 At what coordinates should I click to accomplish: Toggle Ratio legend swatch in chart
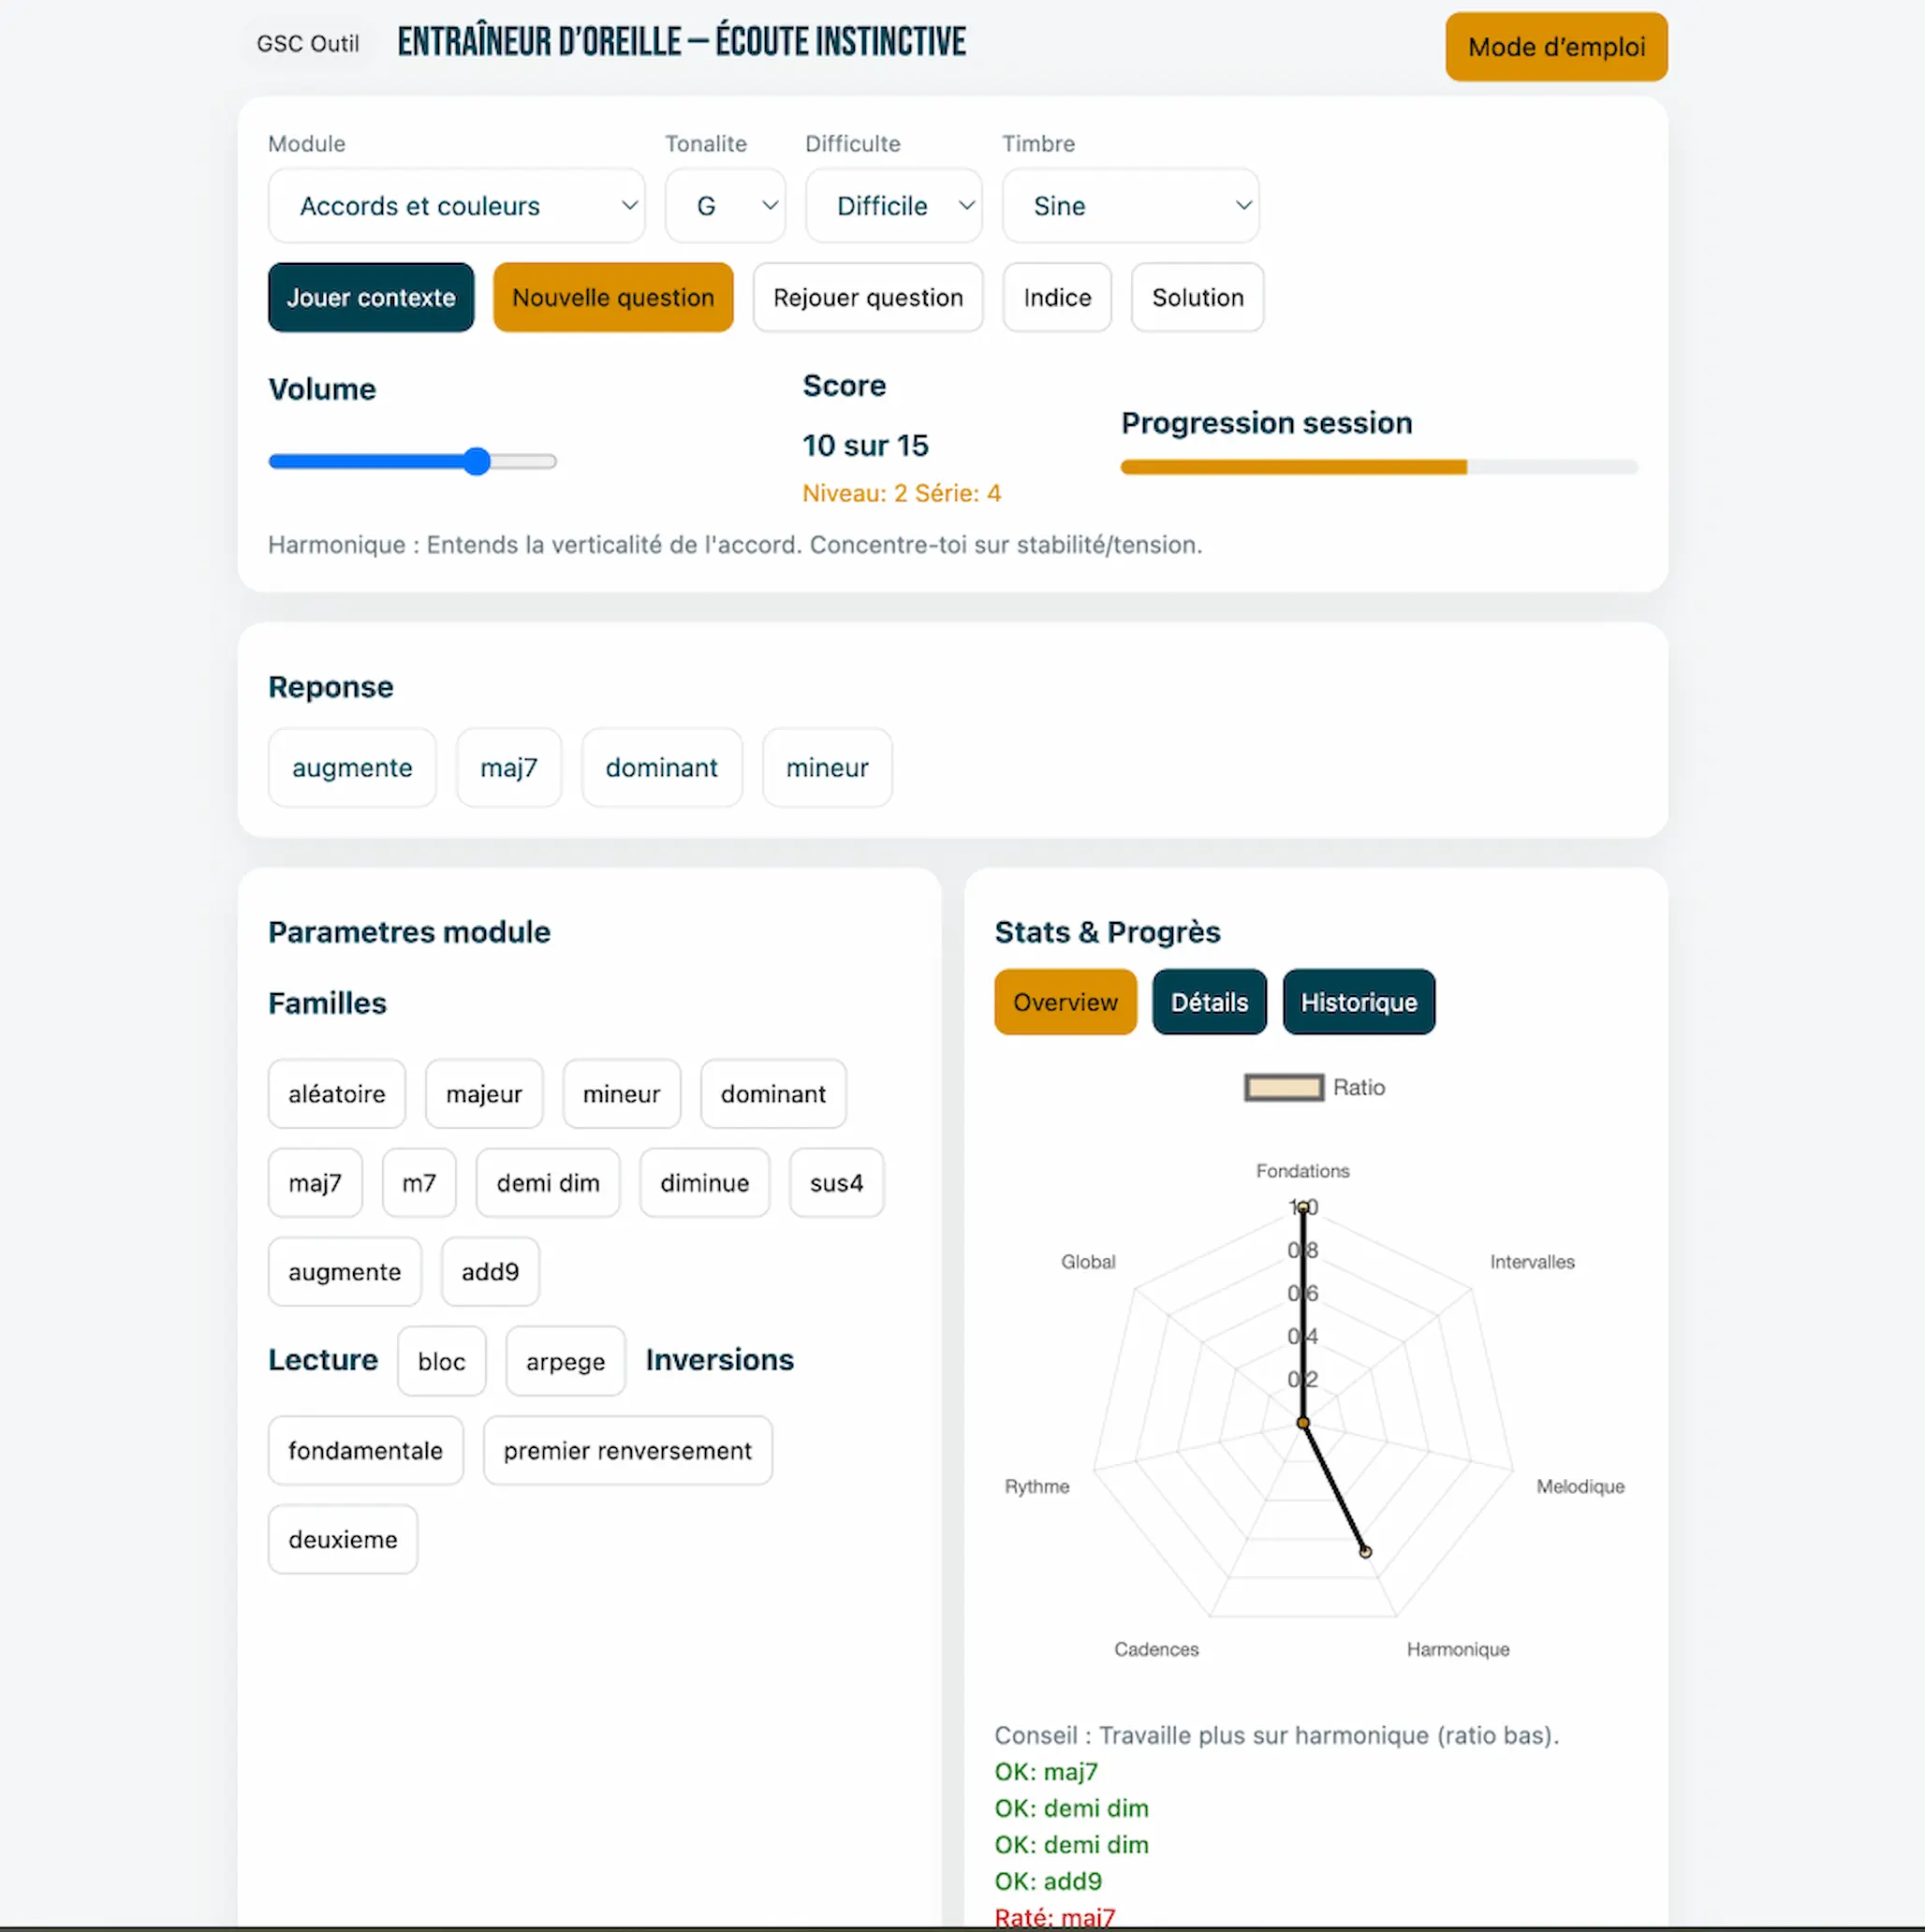[1283, 1088]
